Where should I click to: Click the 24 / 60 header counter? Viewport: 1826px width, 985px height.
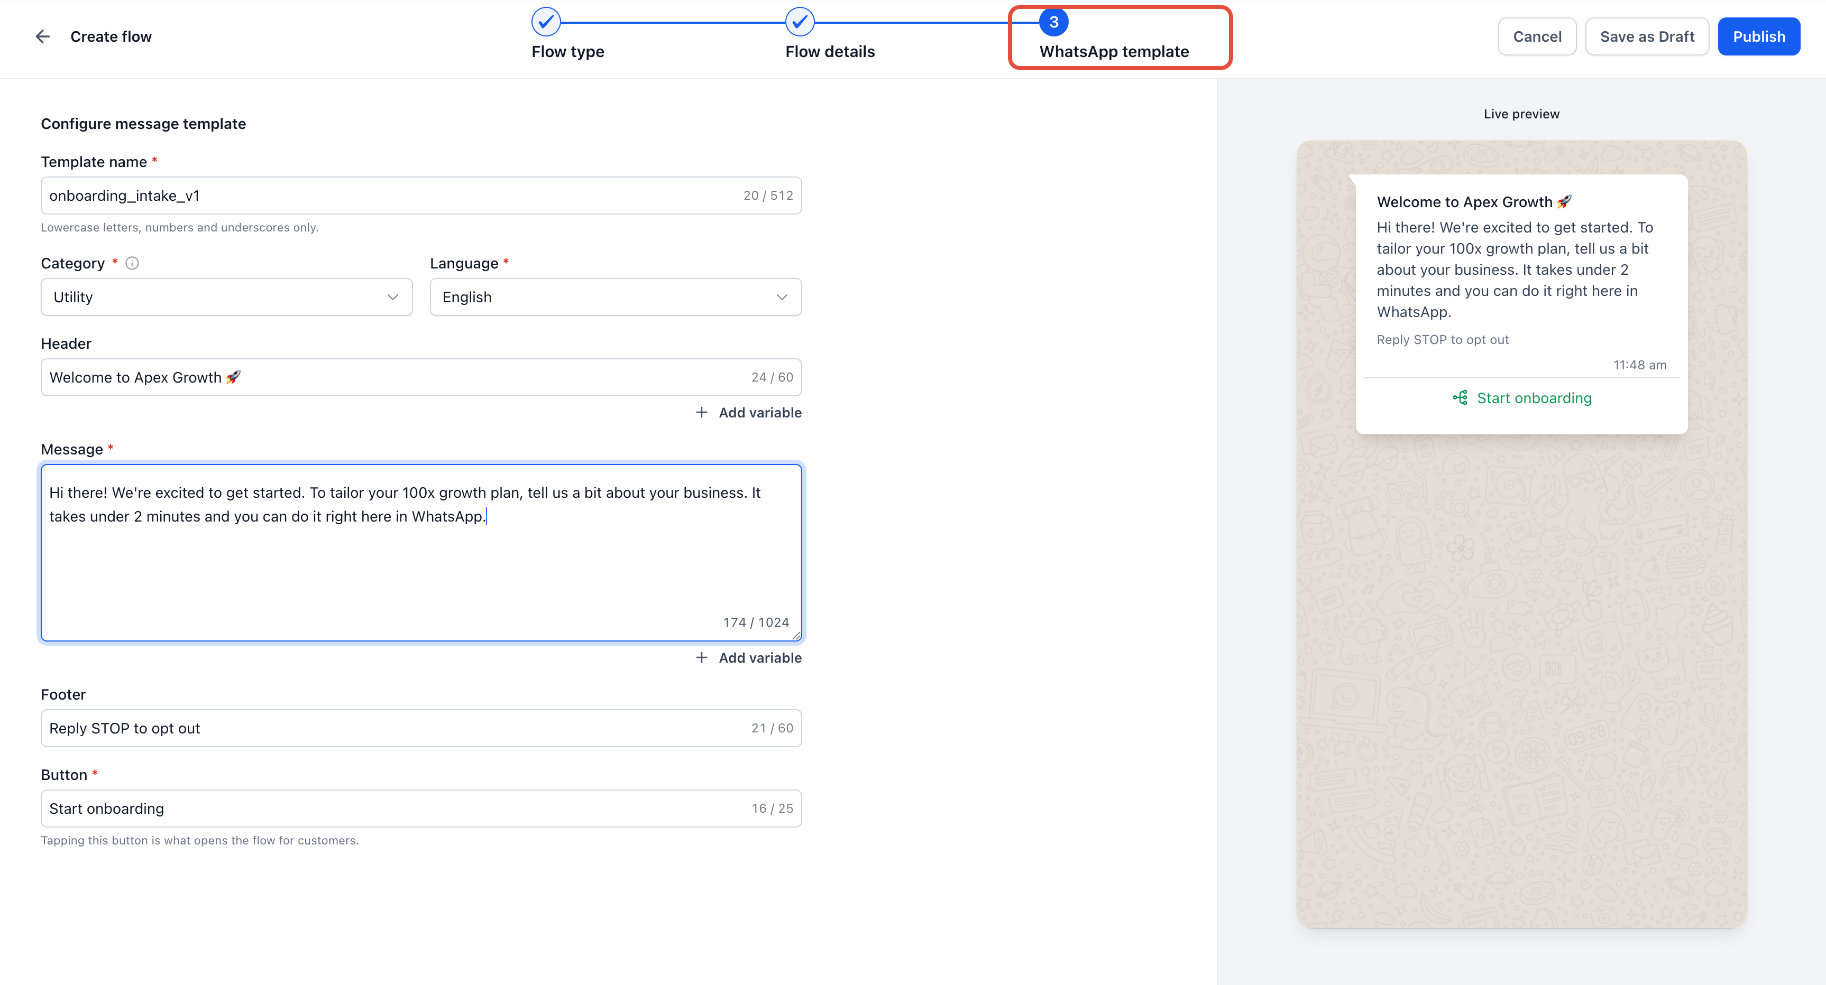[772, 377]
